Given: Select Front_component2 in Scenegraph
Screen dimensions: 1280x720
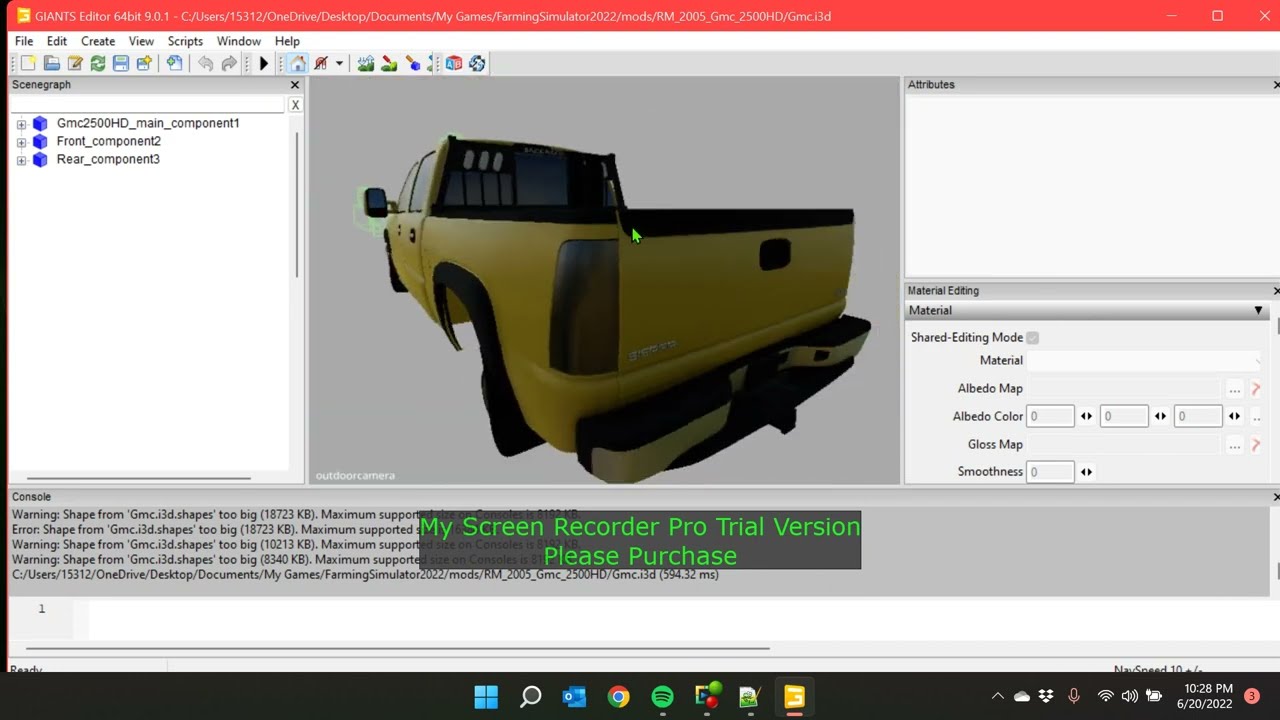Looking at the screenshot, I should 108,141.
